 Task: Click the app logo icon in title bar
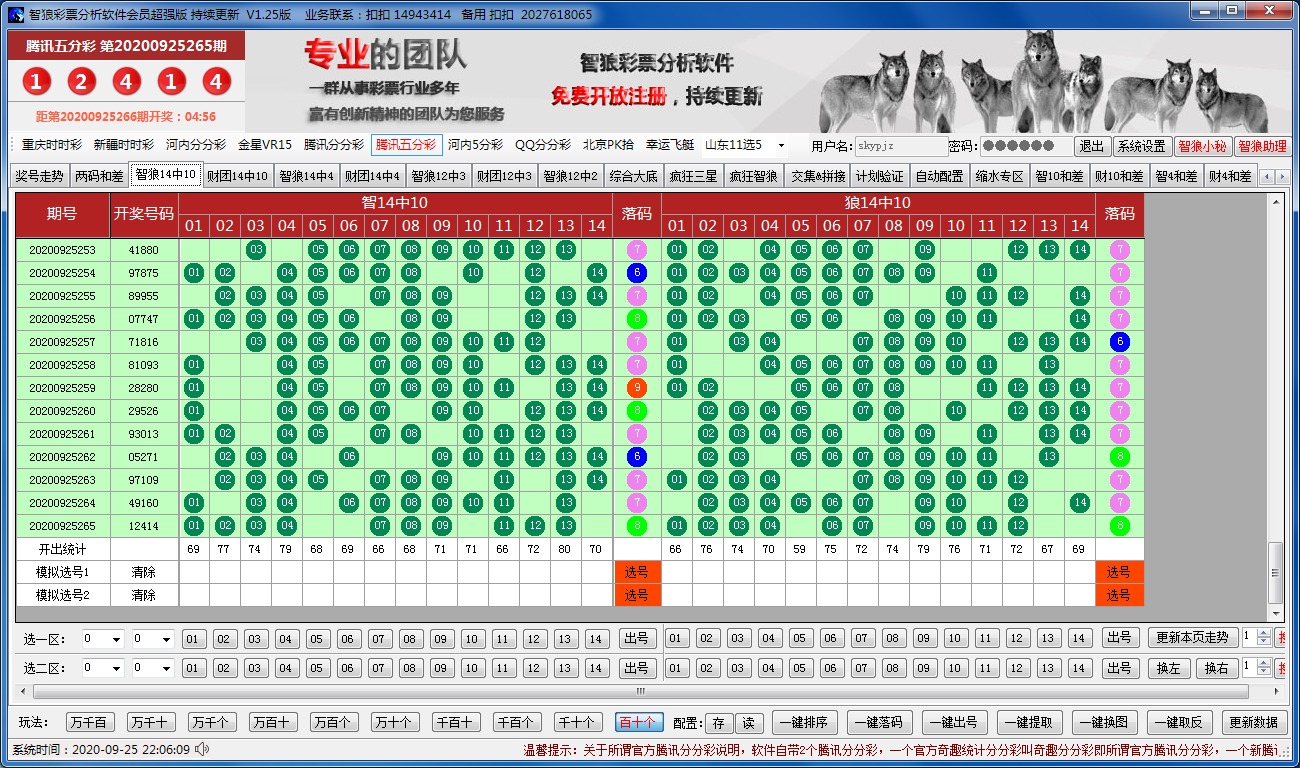[x=15, y=14]
